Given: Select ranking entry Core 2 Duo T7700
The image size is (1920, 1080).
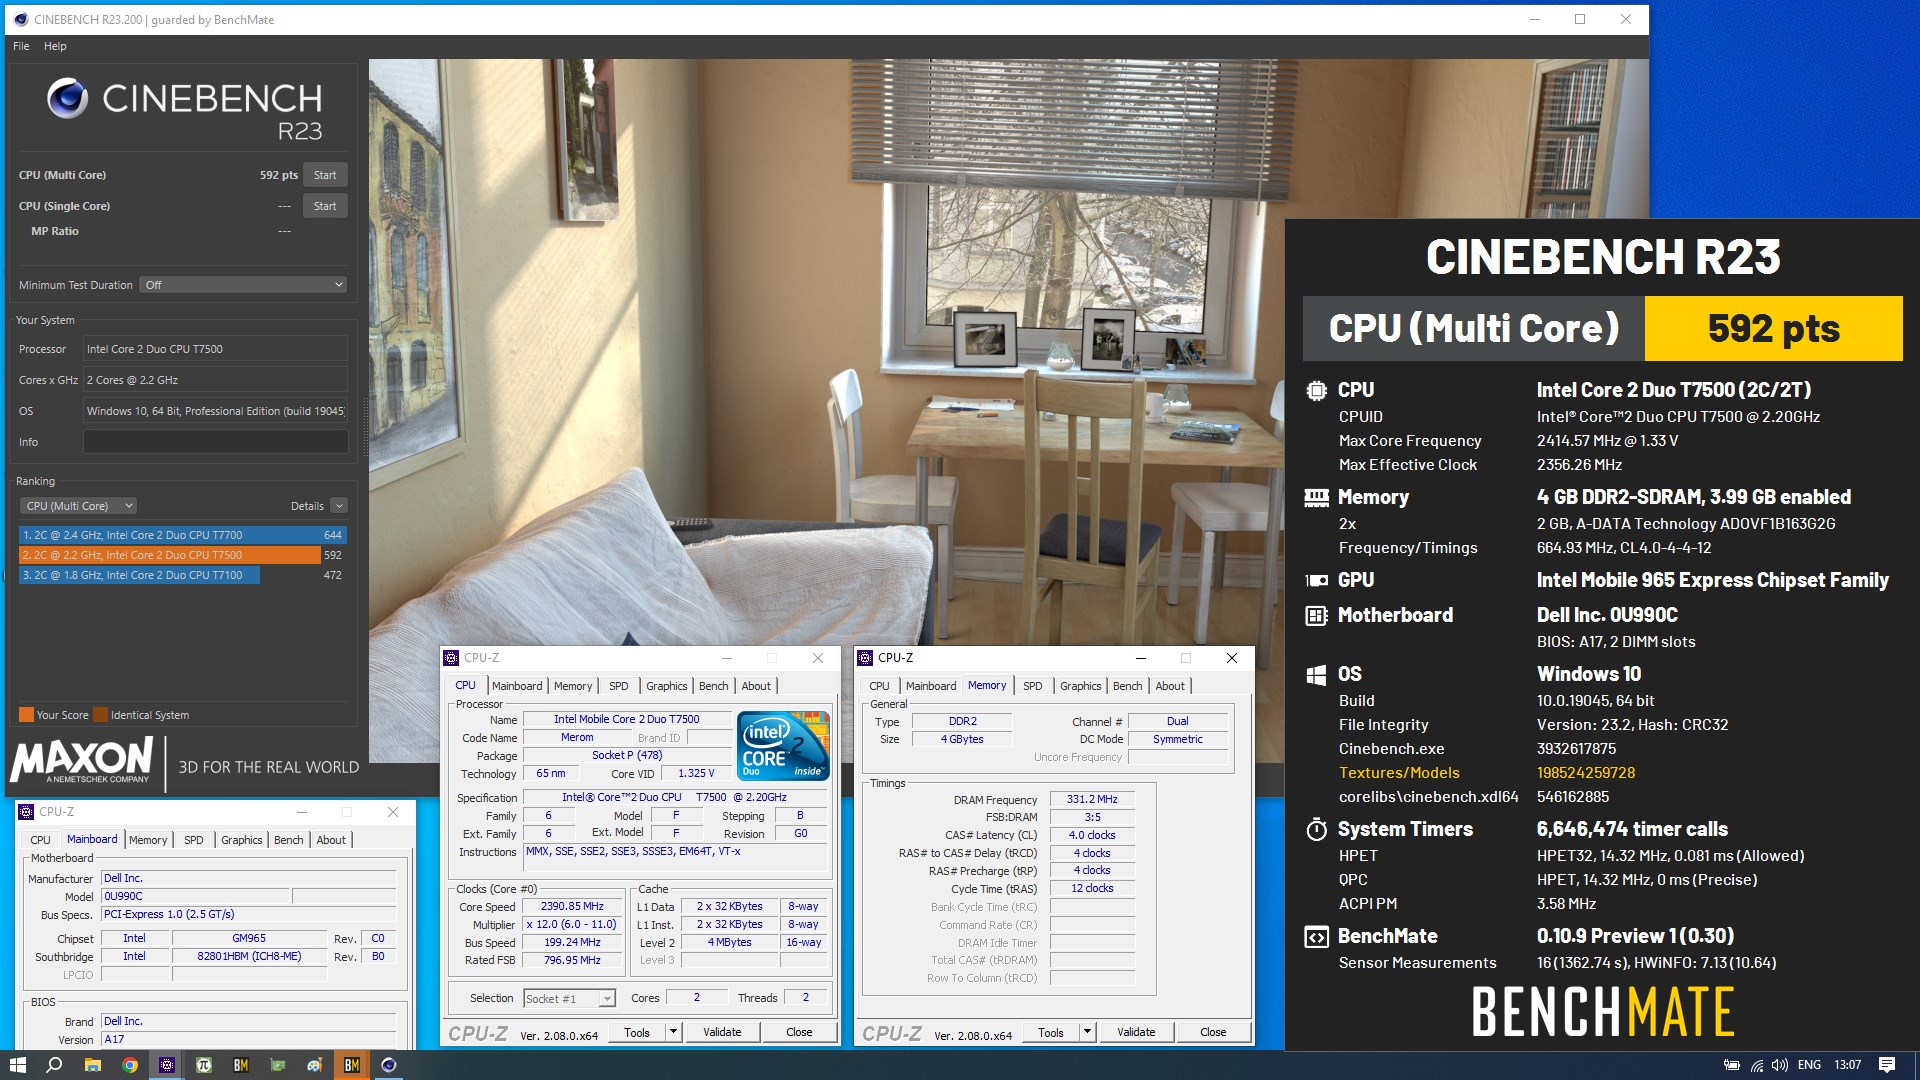Looking at the screenshot, I should click(x=182, y=535).
